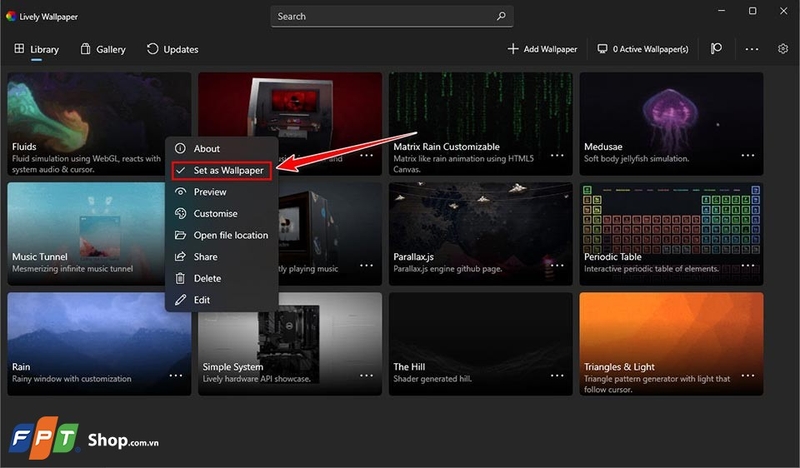Open the Library tab
The height and width of the screenshot is (468, 800).
click(x=36, y=50)
